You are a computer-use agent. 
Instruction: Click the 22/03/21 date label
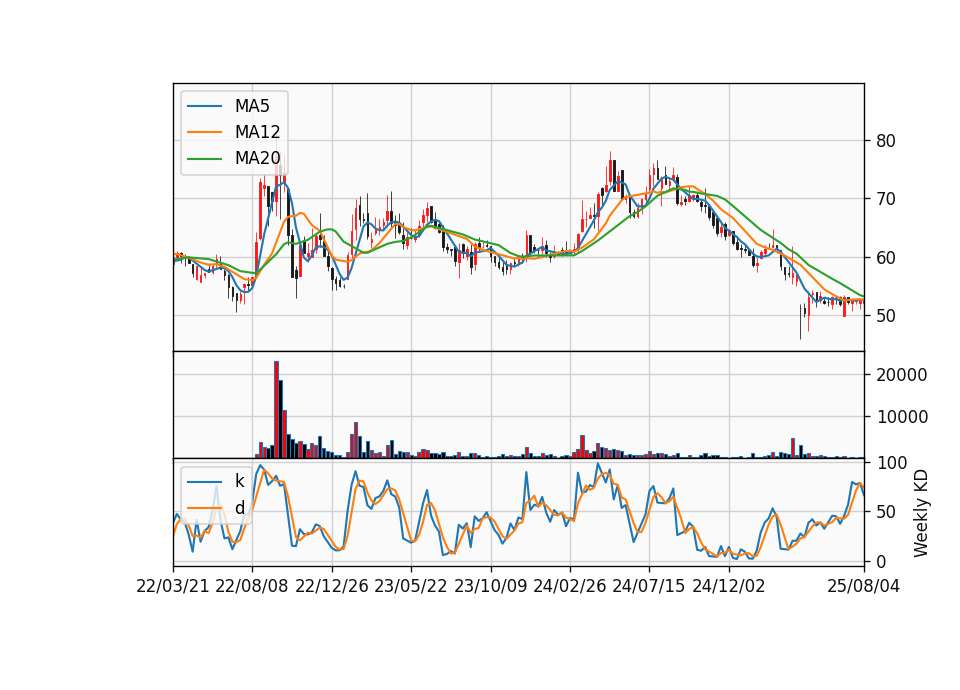point(173,586)
